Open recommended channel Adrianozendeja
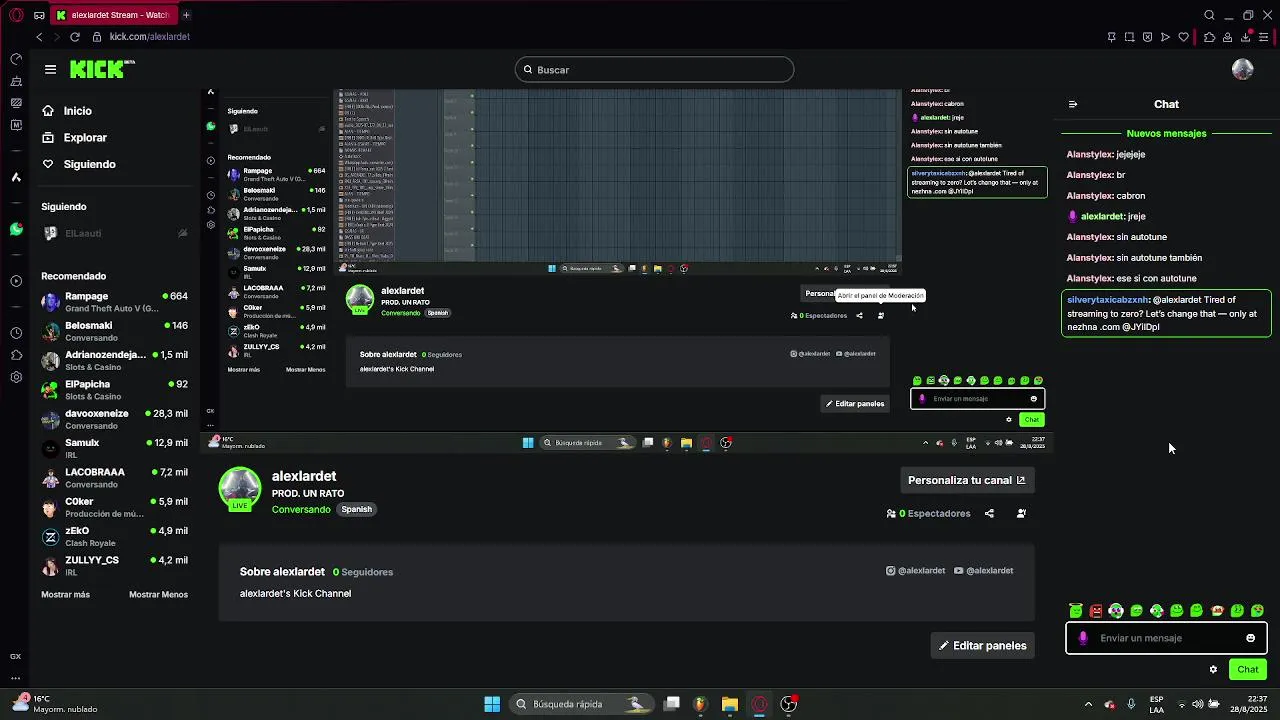 coord(114,360)
